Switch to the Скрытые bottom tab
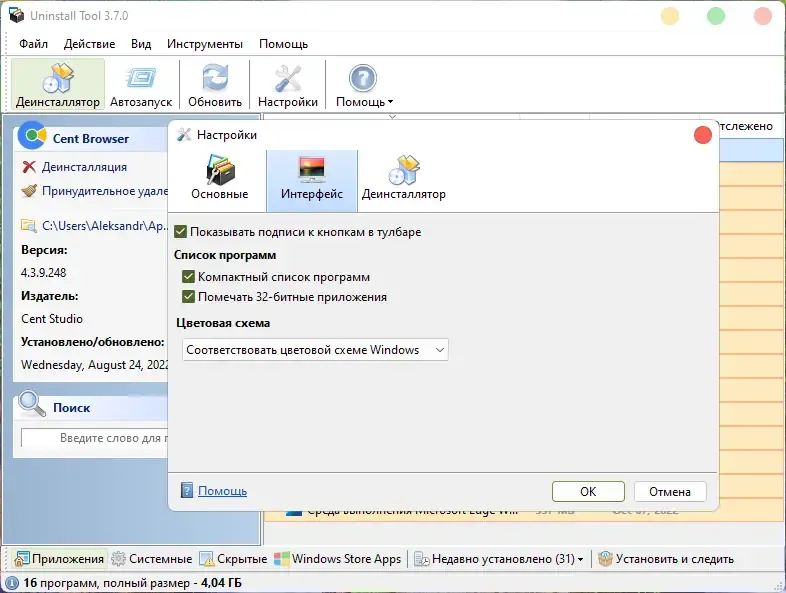 click(234, 558)
